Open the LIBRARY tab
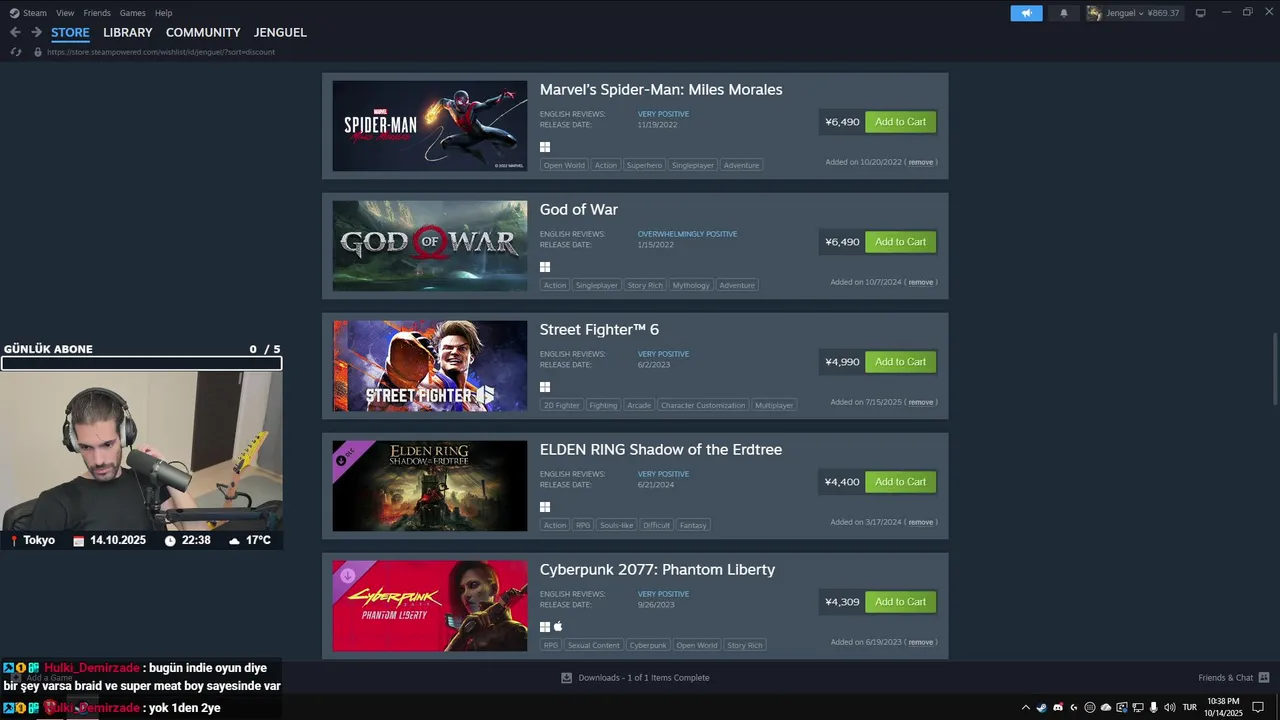The width and height of the screenshot is (1280, 720). (128, 32)
